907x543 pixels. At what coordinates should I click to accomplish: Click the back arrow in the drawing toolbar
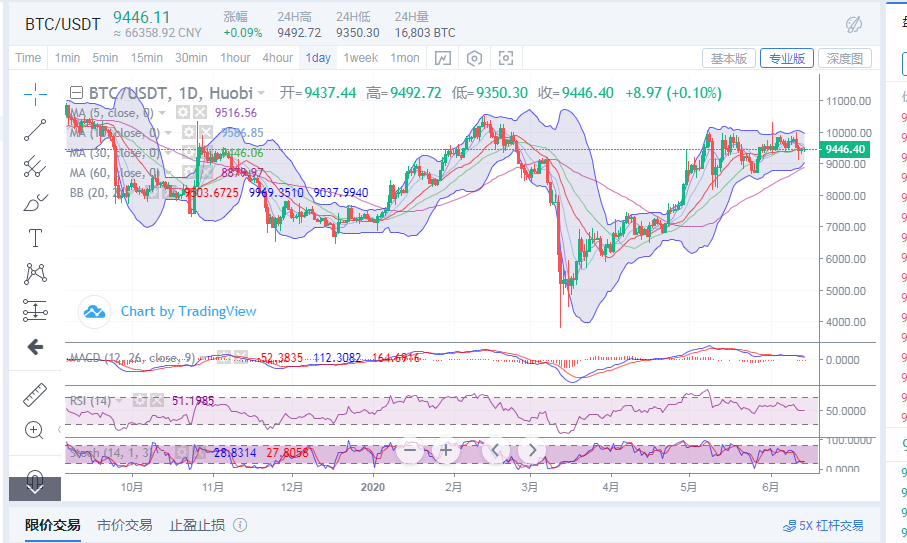tap(35, 347)
